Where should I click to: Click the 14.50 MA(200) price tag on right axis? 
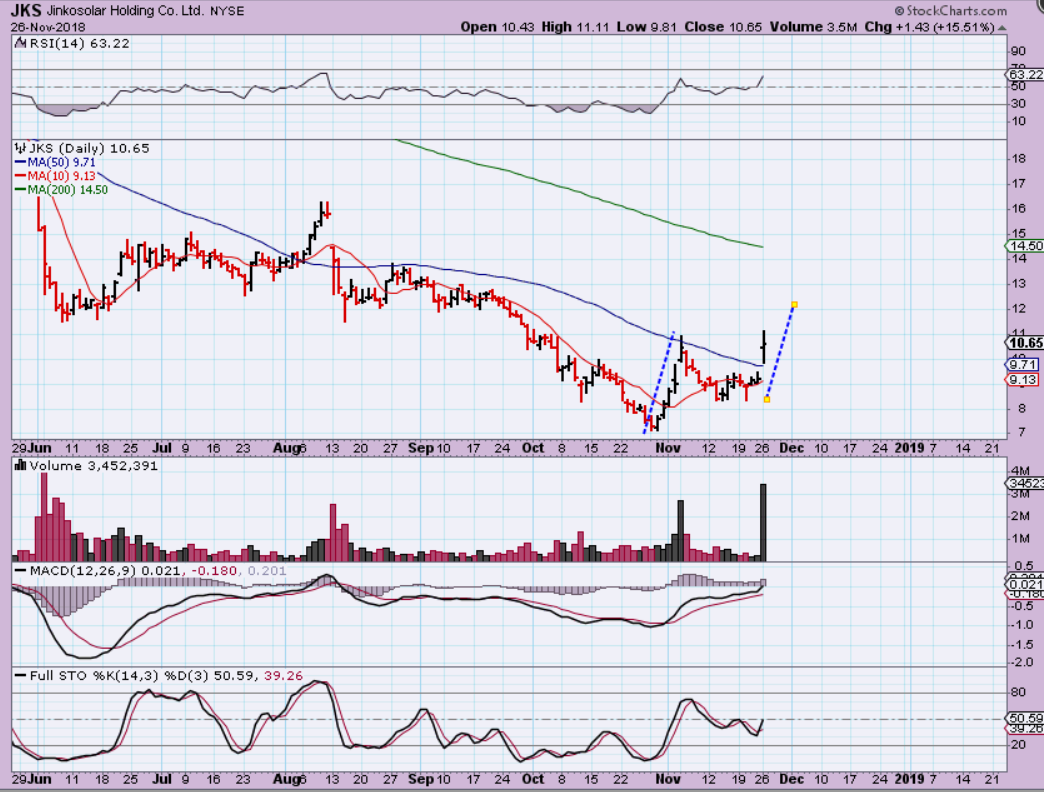pos(1025,246)
